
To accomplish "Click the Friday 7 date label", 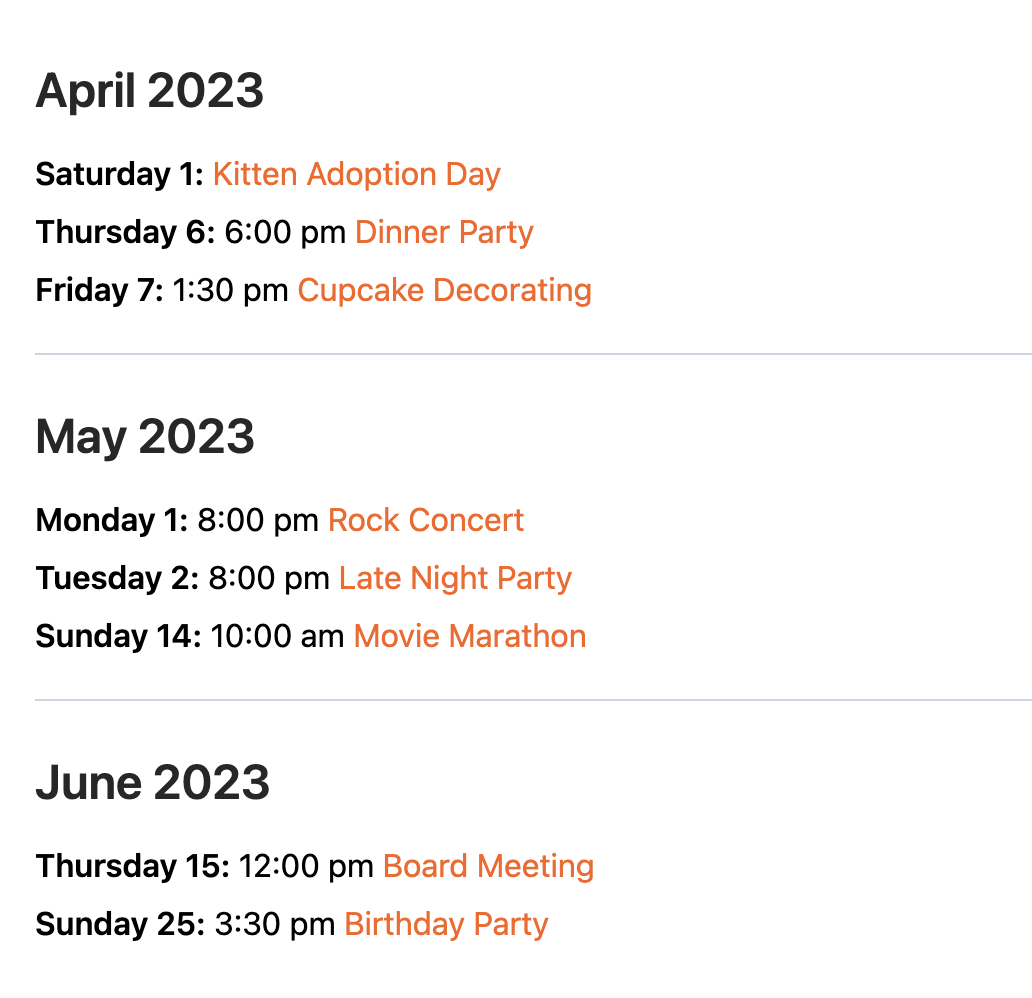I will point(99,291).
